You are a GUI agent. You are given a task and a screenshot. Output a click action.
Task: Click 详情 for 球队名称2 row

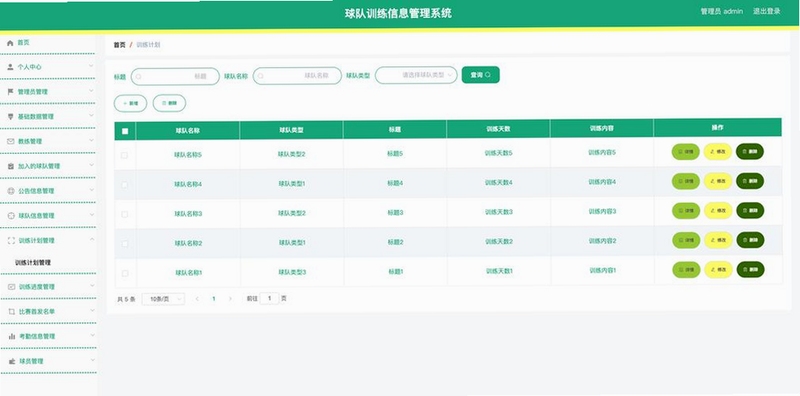tap(686, 240)
